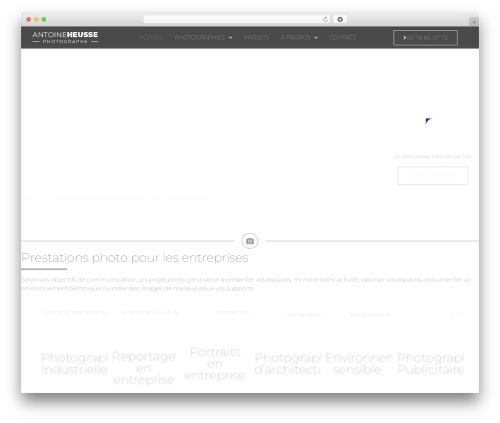Screen dimensions: 500x423
Task: Open the Reportage en entreprise service
Action: [x=143, y=368]
